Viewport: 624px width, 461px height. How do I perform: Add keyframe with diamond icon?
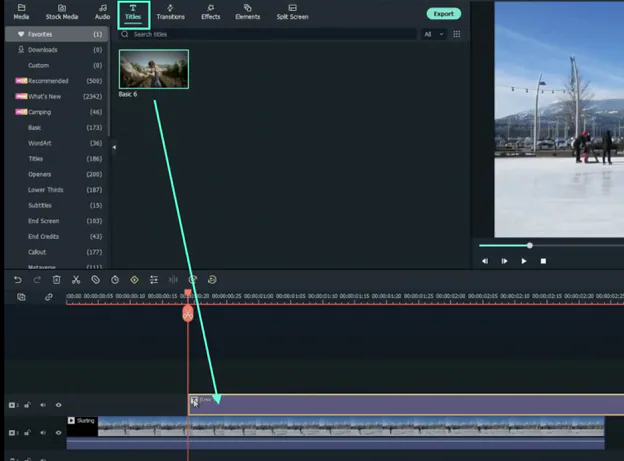tap(135, 280)
